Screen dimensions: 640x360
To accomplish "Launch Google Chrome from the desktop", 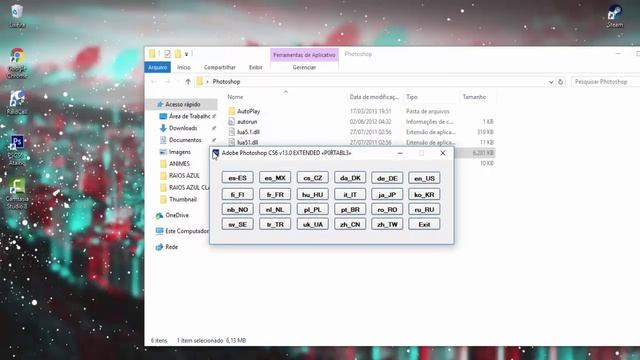I will click(x=17, y=63).
